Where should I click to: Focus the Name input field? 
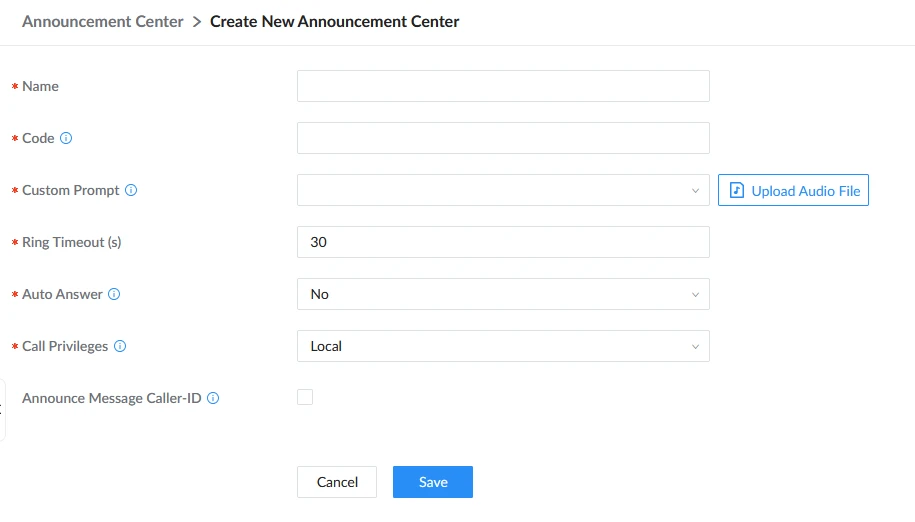point(503,86)
